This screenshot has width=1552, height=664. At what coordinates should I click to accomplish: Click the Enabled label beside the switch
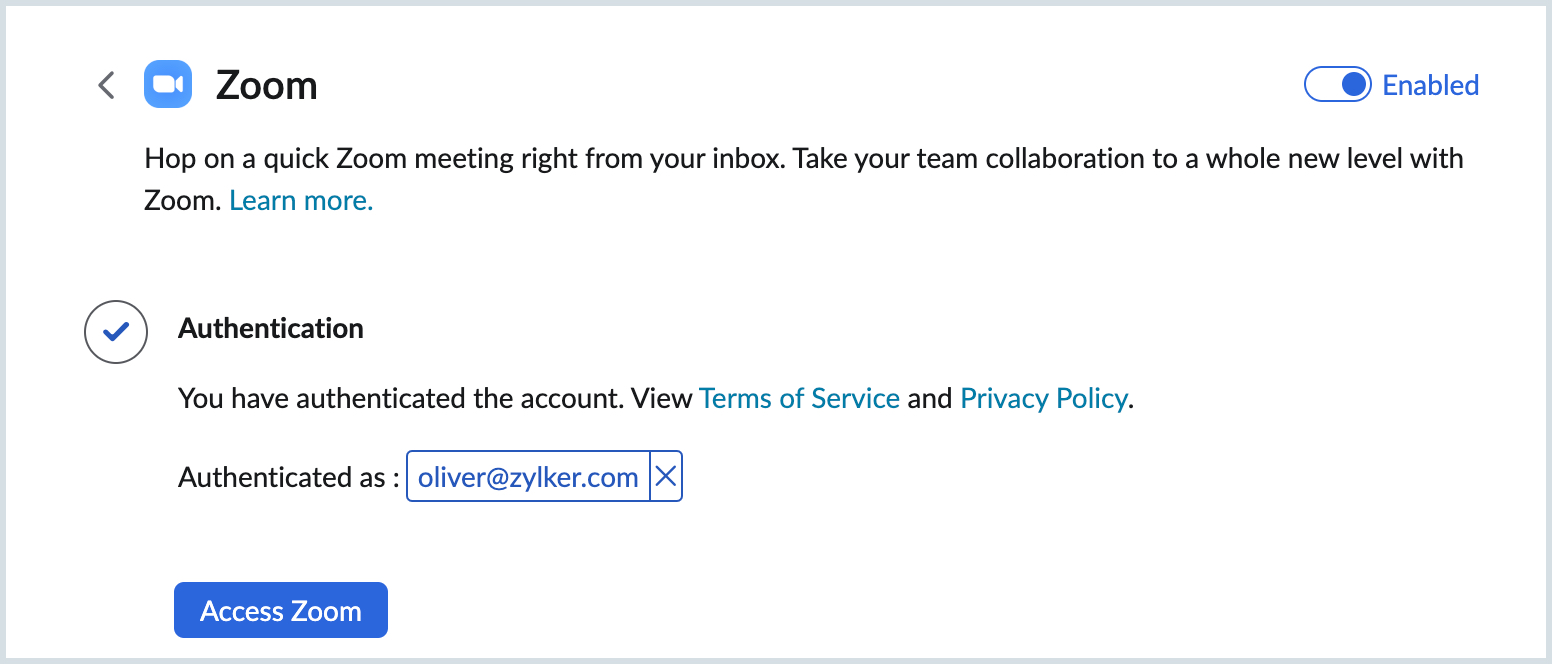(x=1430, y=86)
